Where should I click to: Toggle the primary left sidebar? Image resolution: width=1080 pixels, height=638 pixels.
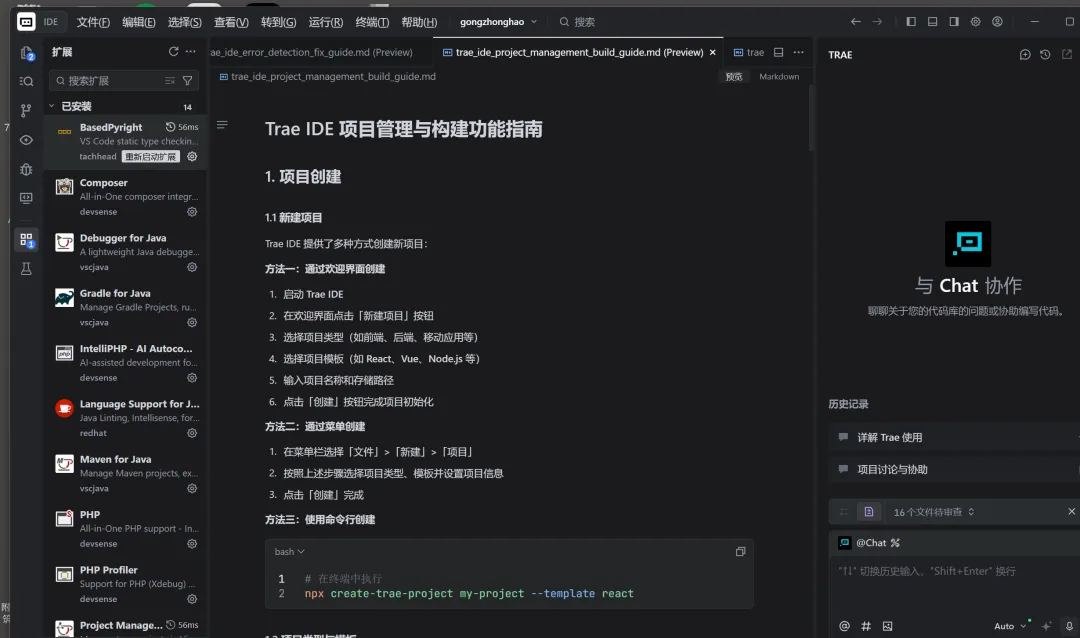(x=911, y=22)
